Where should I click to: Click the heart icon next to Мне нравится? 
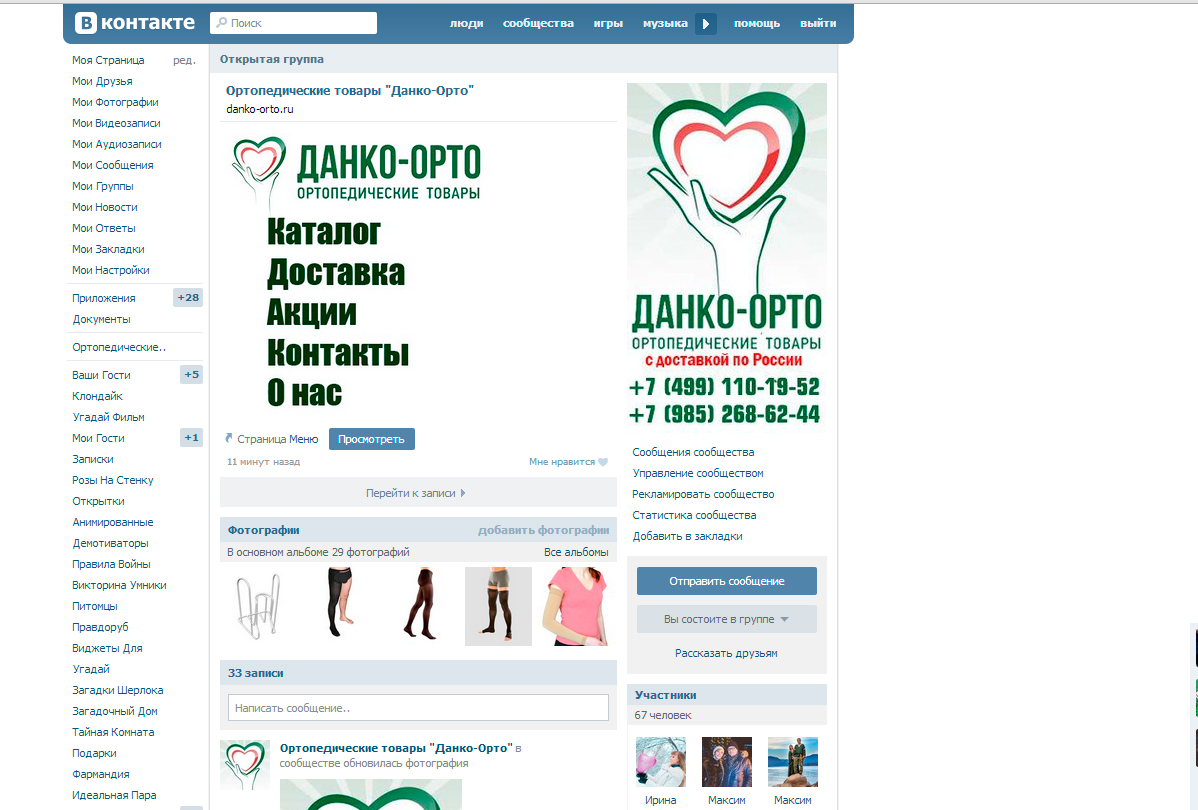pyautogui.click(x=603, y=462)
